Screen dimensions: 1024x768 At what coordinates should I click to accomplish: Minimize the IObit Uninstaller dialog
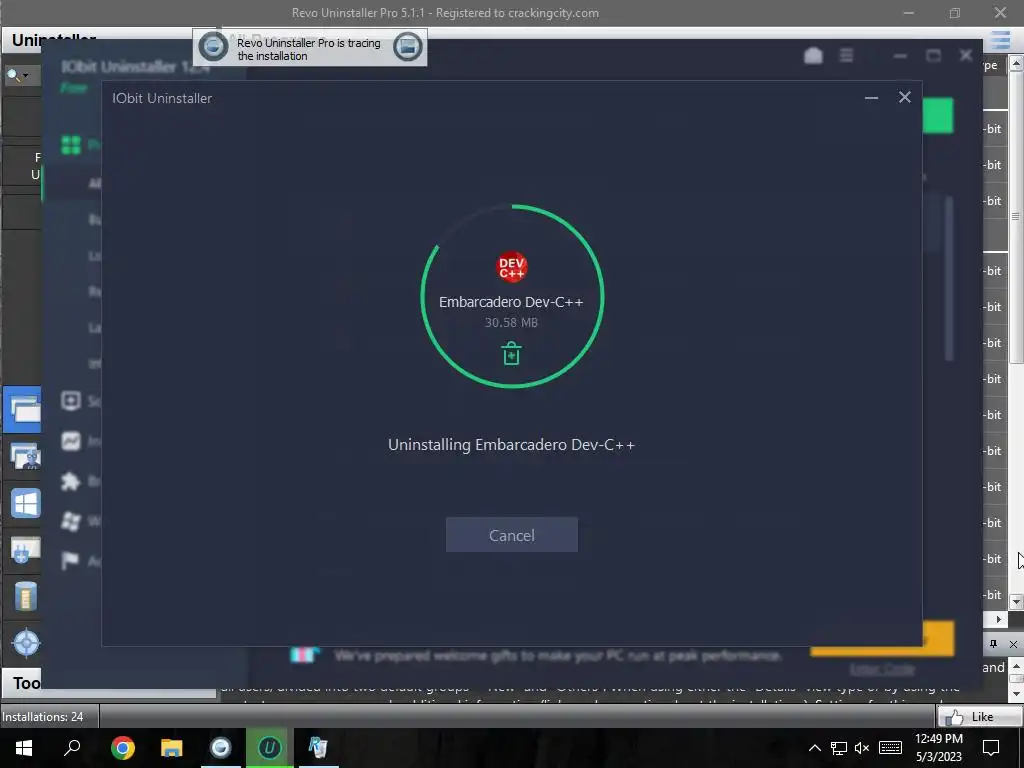pos(871,98)
